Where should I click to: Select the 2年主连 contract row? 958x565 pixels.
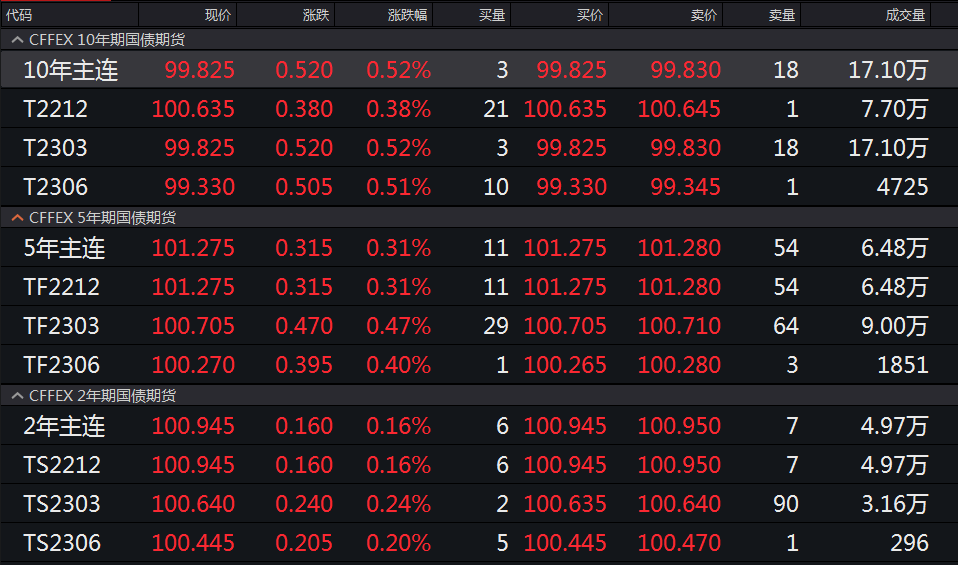(x=64, y=427)
